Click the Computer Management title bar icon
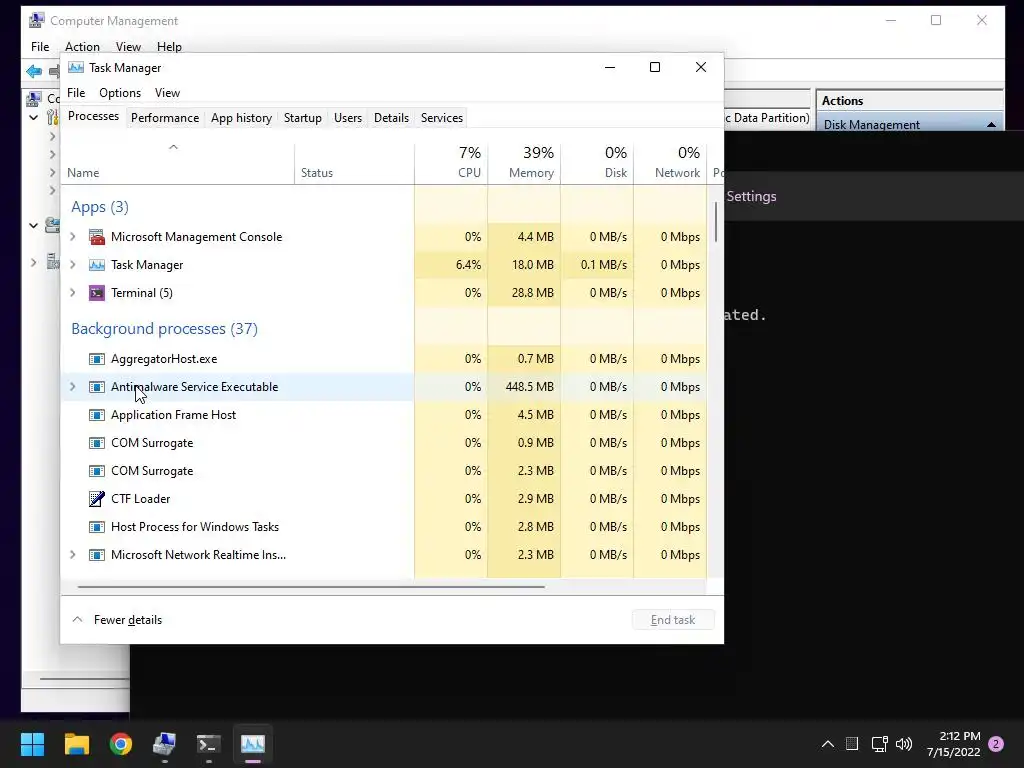 pos(37,20)
